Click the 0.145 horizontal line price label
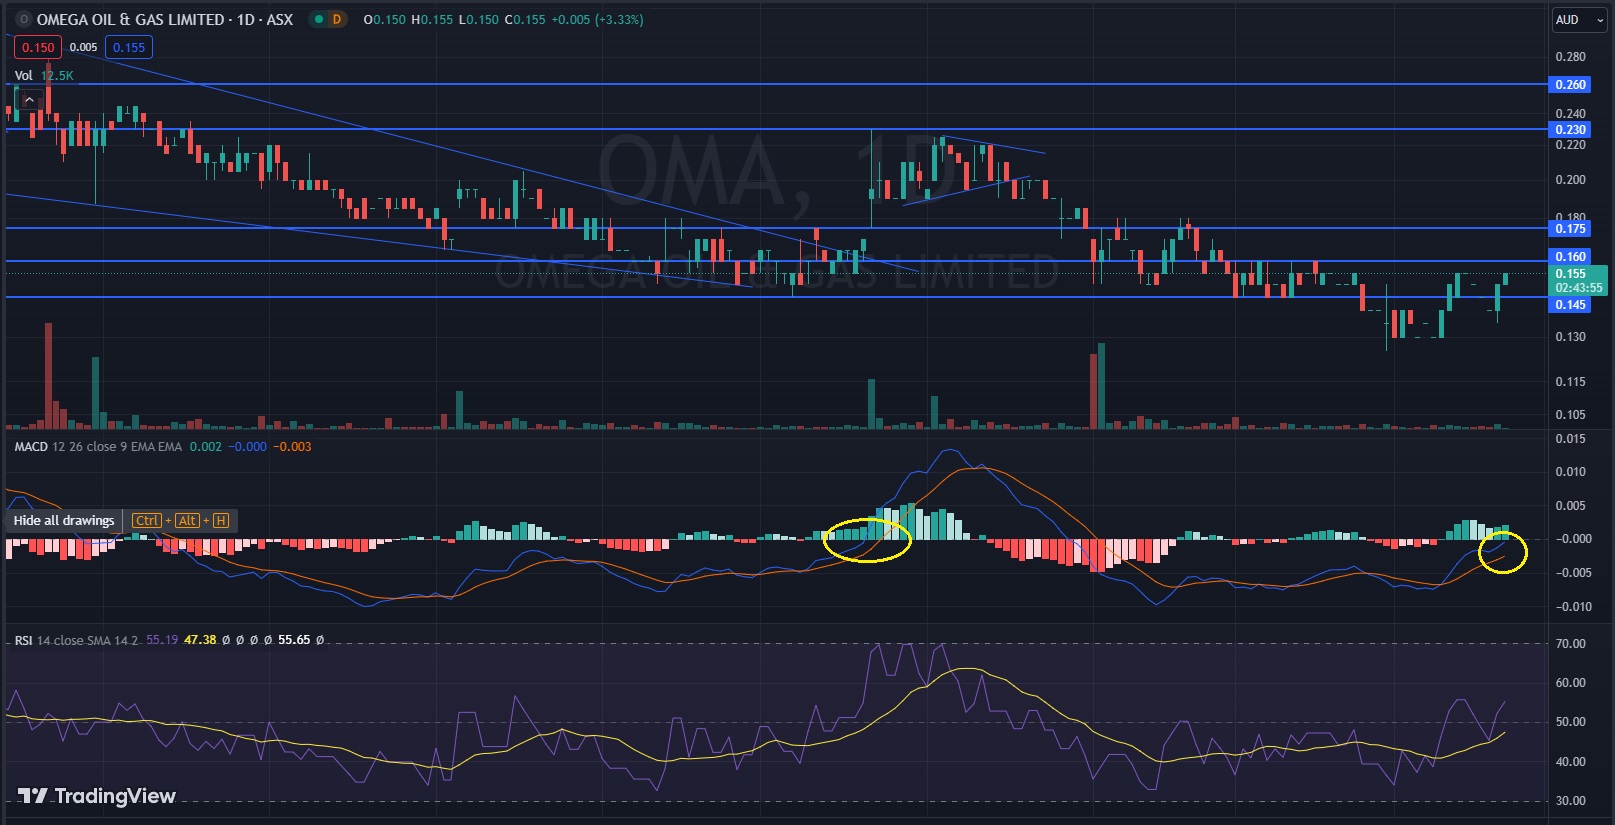Screen dimensions: 1615x825 [1570, 305]
